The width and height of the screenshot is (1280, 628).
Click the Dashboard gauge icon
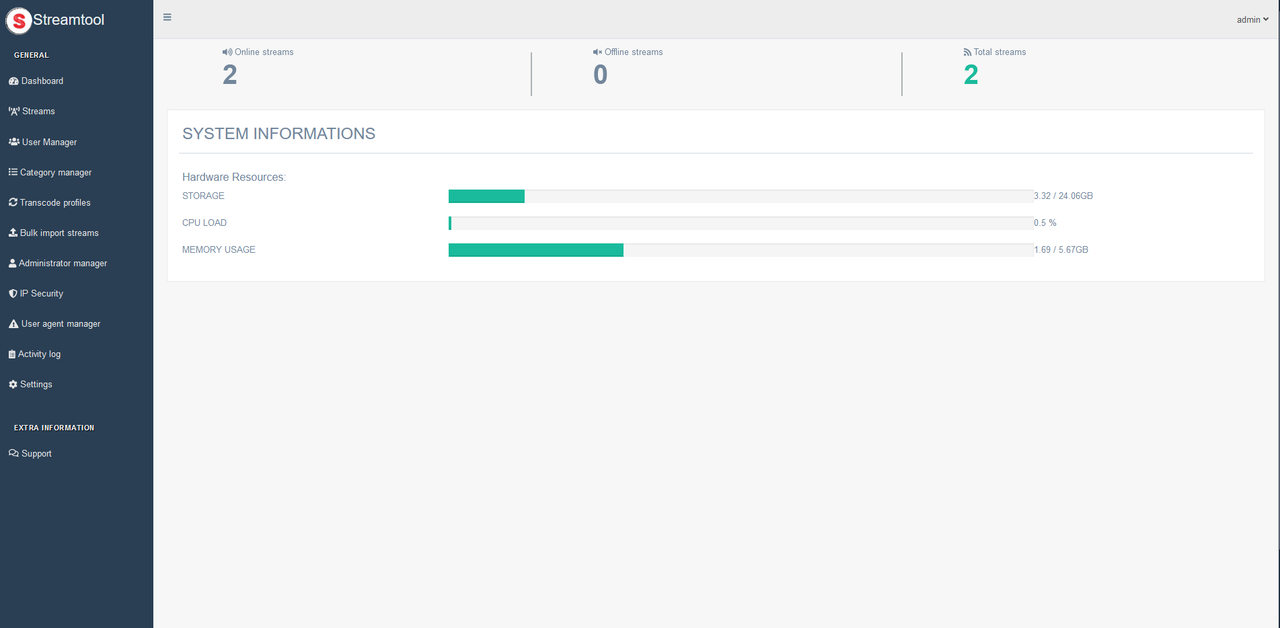click(x=14, y=81)
